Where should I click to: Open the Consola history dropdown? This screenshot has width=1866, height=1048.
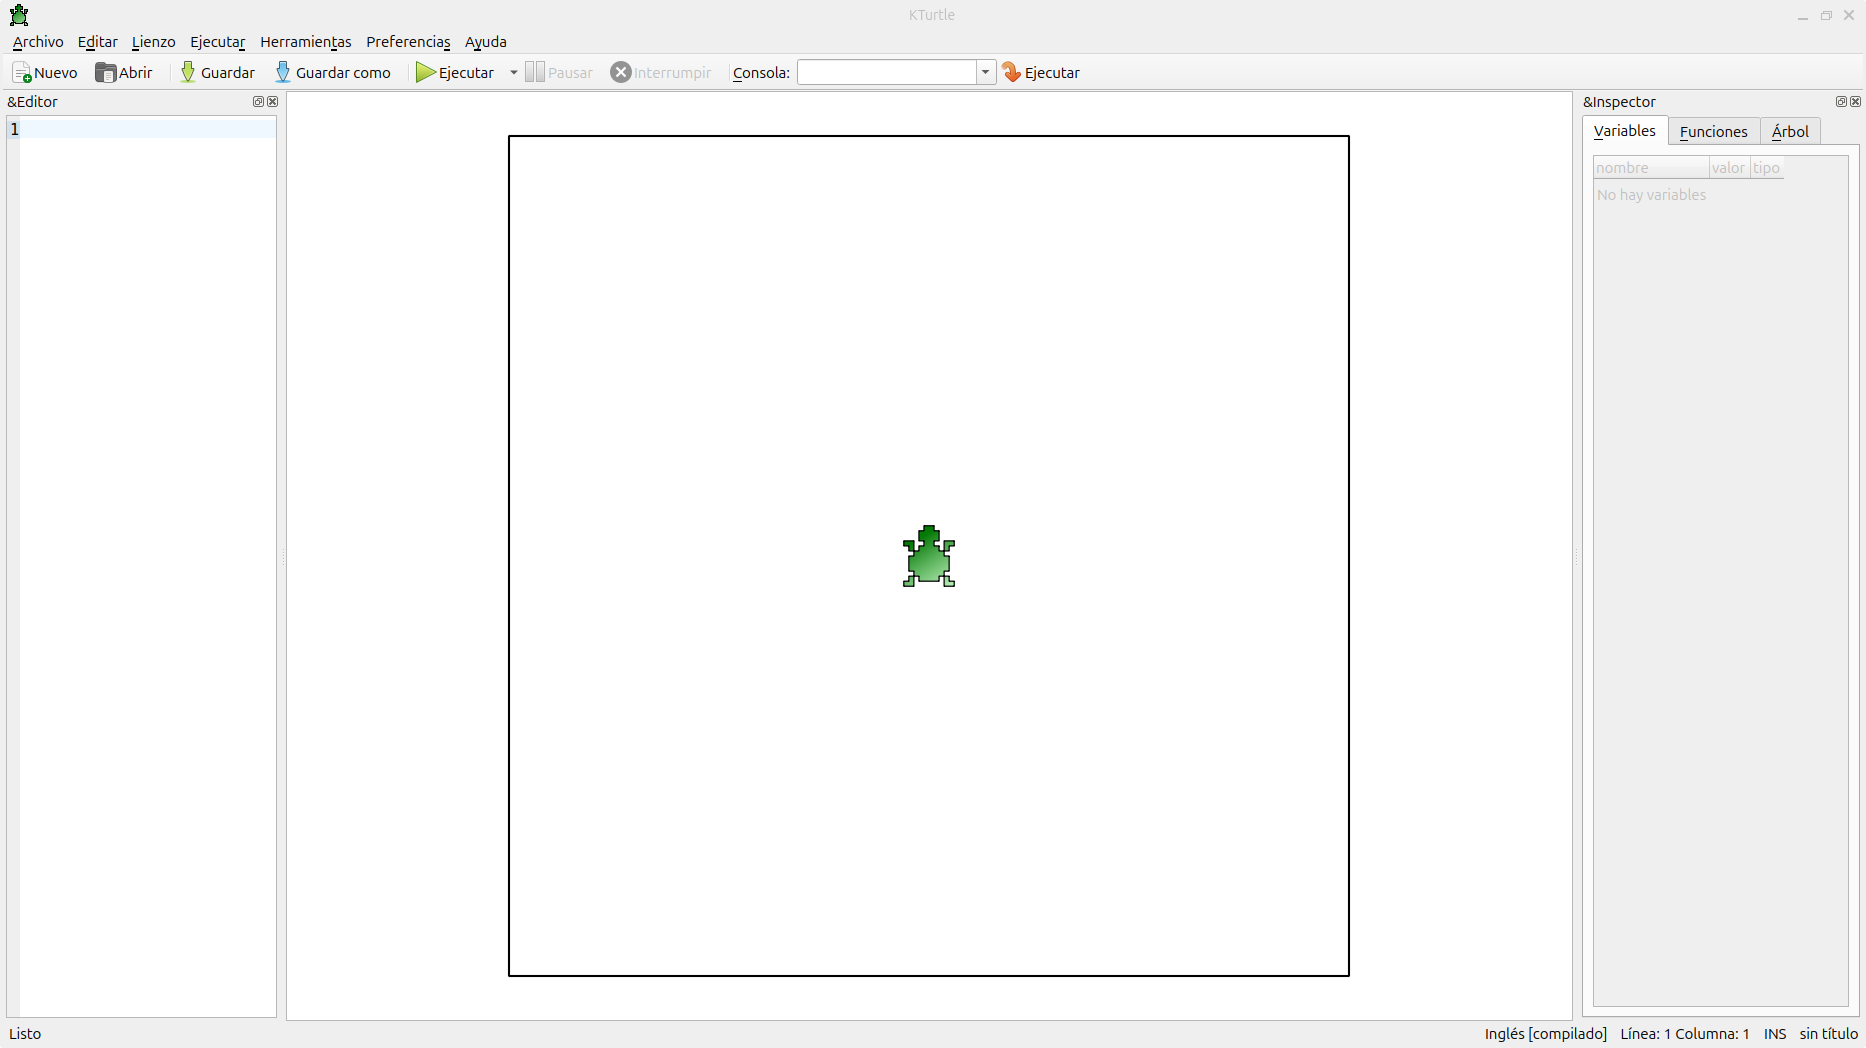click(x=986, y=73)
